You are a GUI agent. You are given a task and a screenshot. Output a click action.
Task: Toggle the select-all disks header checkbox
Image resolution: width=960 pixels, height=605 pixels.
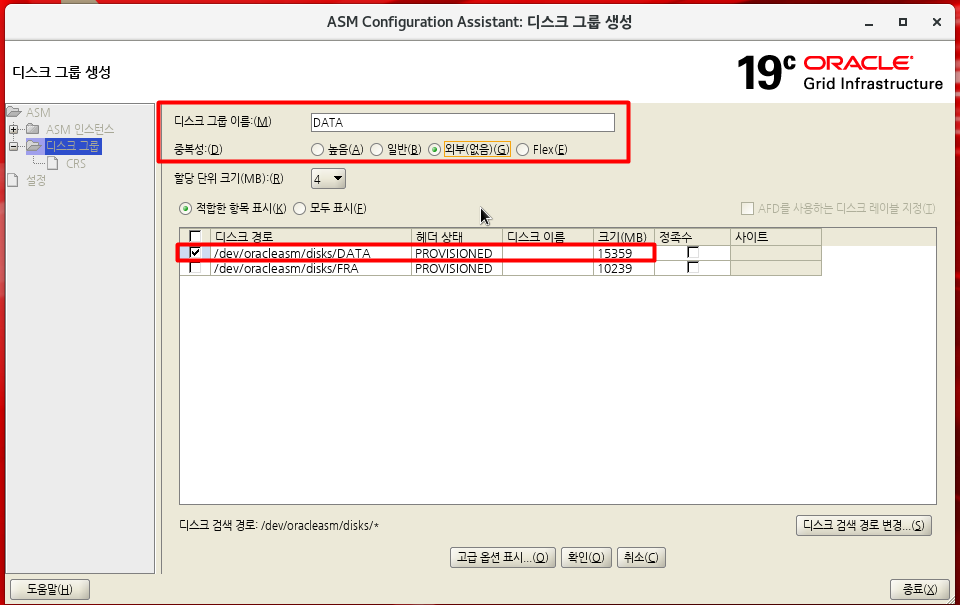click(195, 236)
